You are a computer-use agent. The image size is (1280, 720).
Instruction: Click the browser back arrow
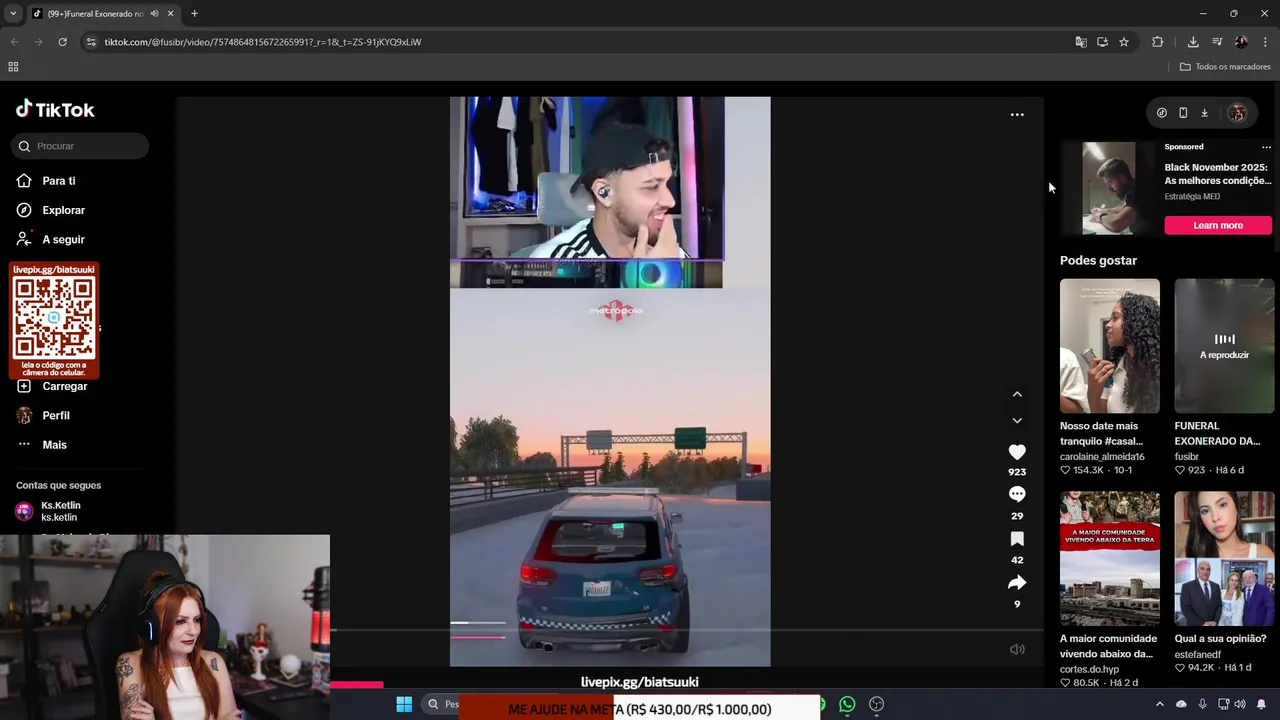click(x=14, y=42)
